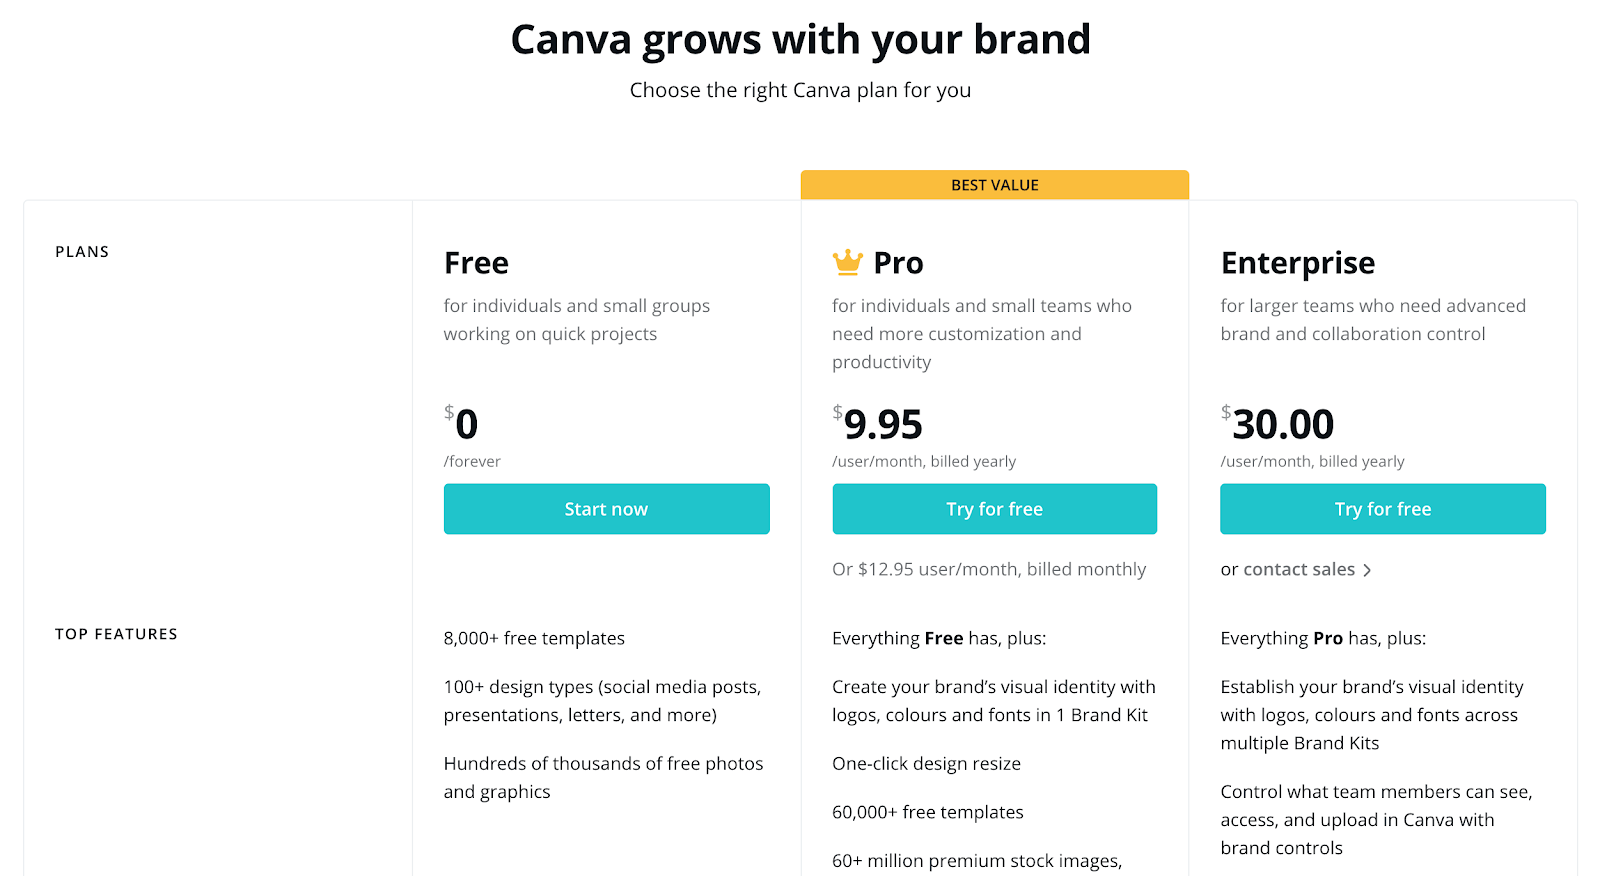This screenshot has width=1600, height=876.
Task: Click the chevron next to contact sales
Action: (1367, 570)
